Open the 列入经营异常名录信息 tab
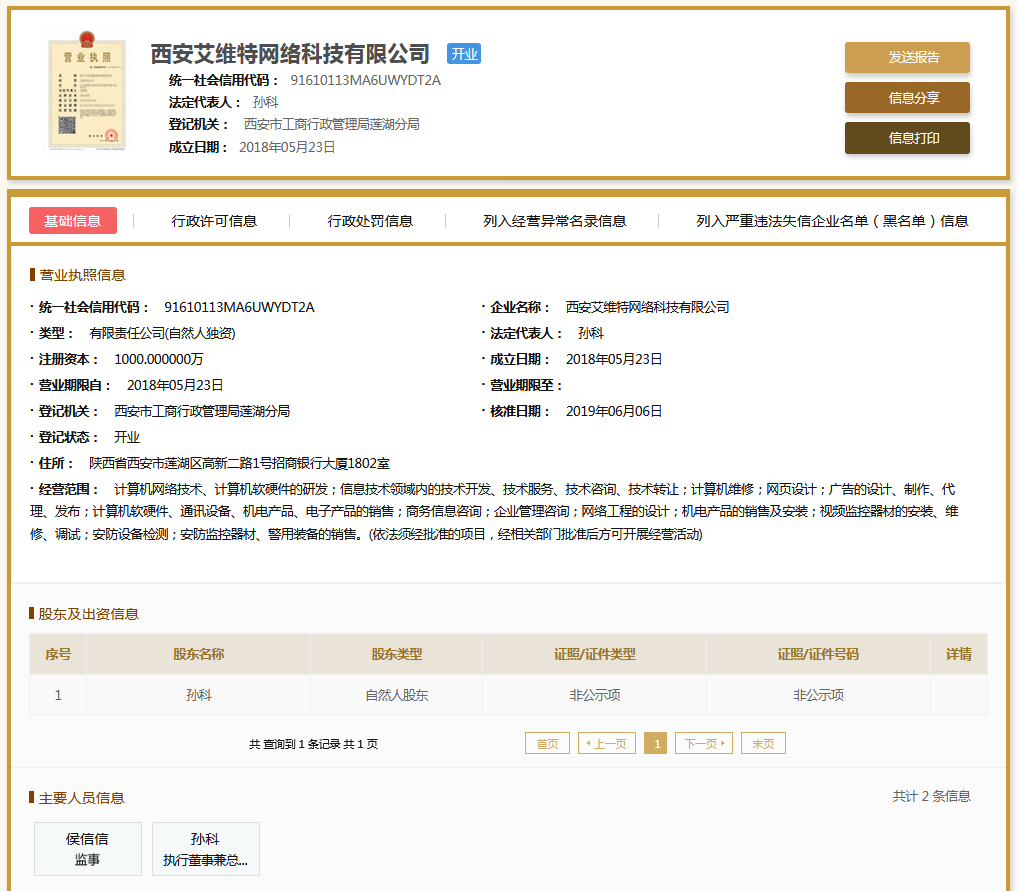The image size is (1018, 891). click(554, 221)
